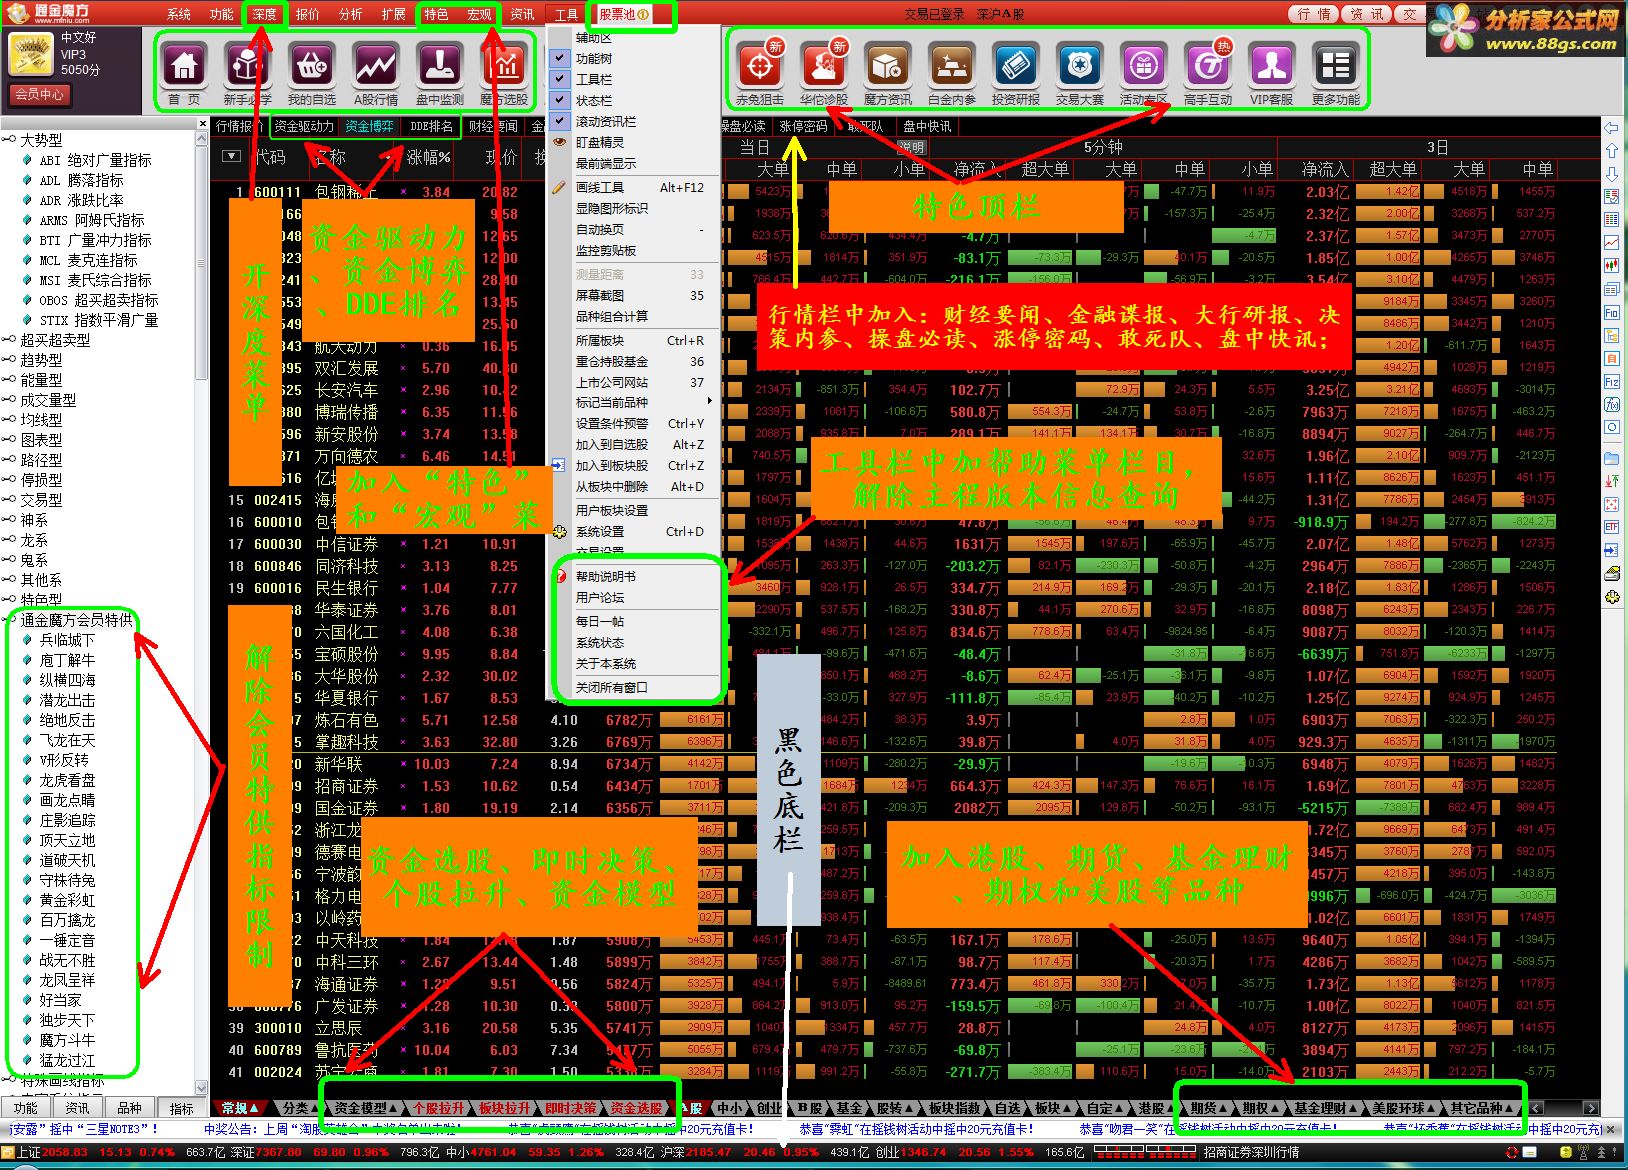Viewport: 1628px width, 1170px height.
Task: Open the 首页 home icon
Action: tap(185, 67)
